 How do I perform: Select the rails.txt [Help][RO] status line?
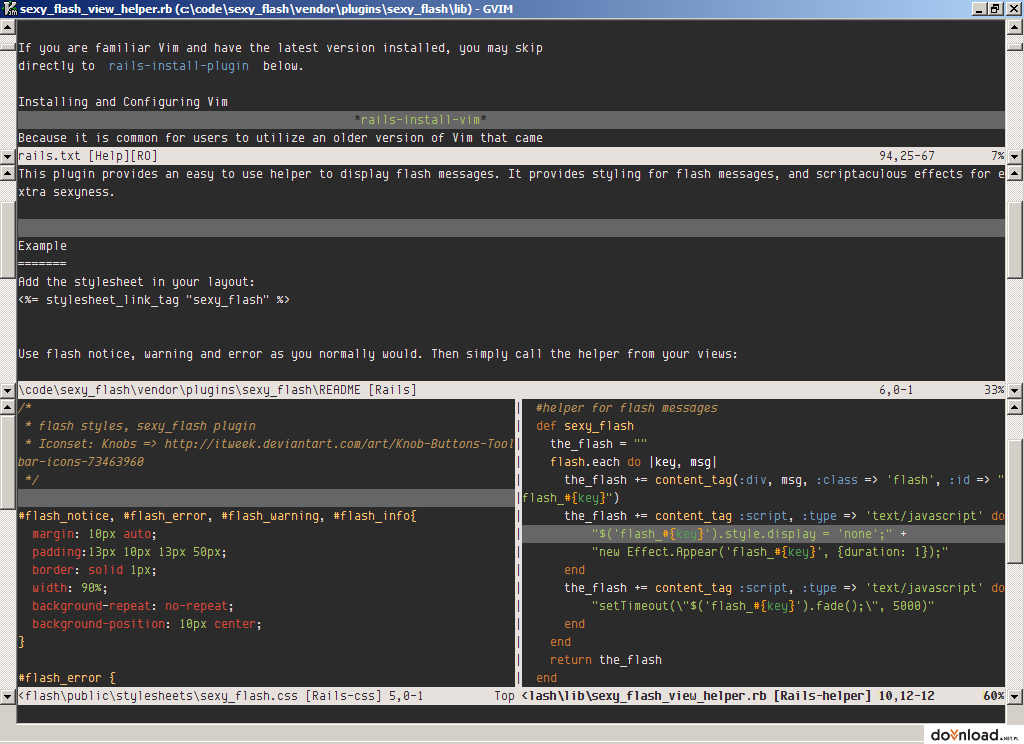tap(511, 156)
